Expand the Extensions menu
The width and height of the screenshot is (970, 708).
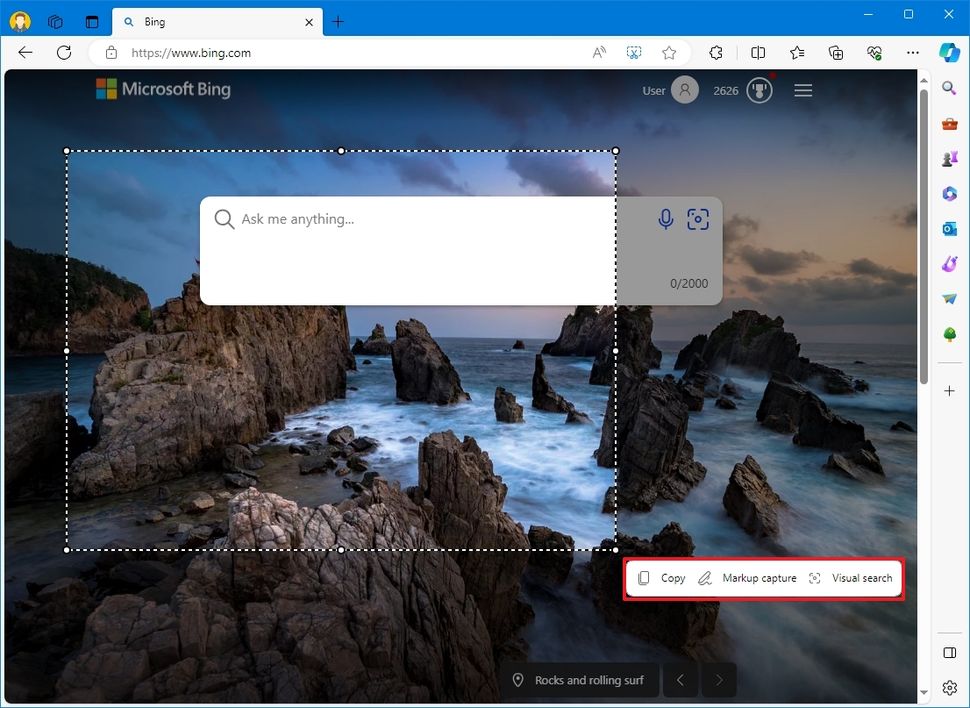click(715, 52)
